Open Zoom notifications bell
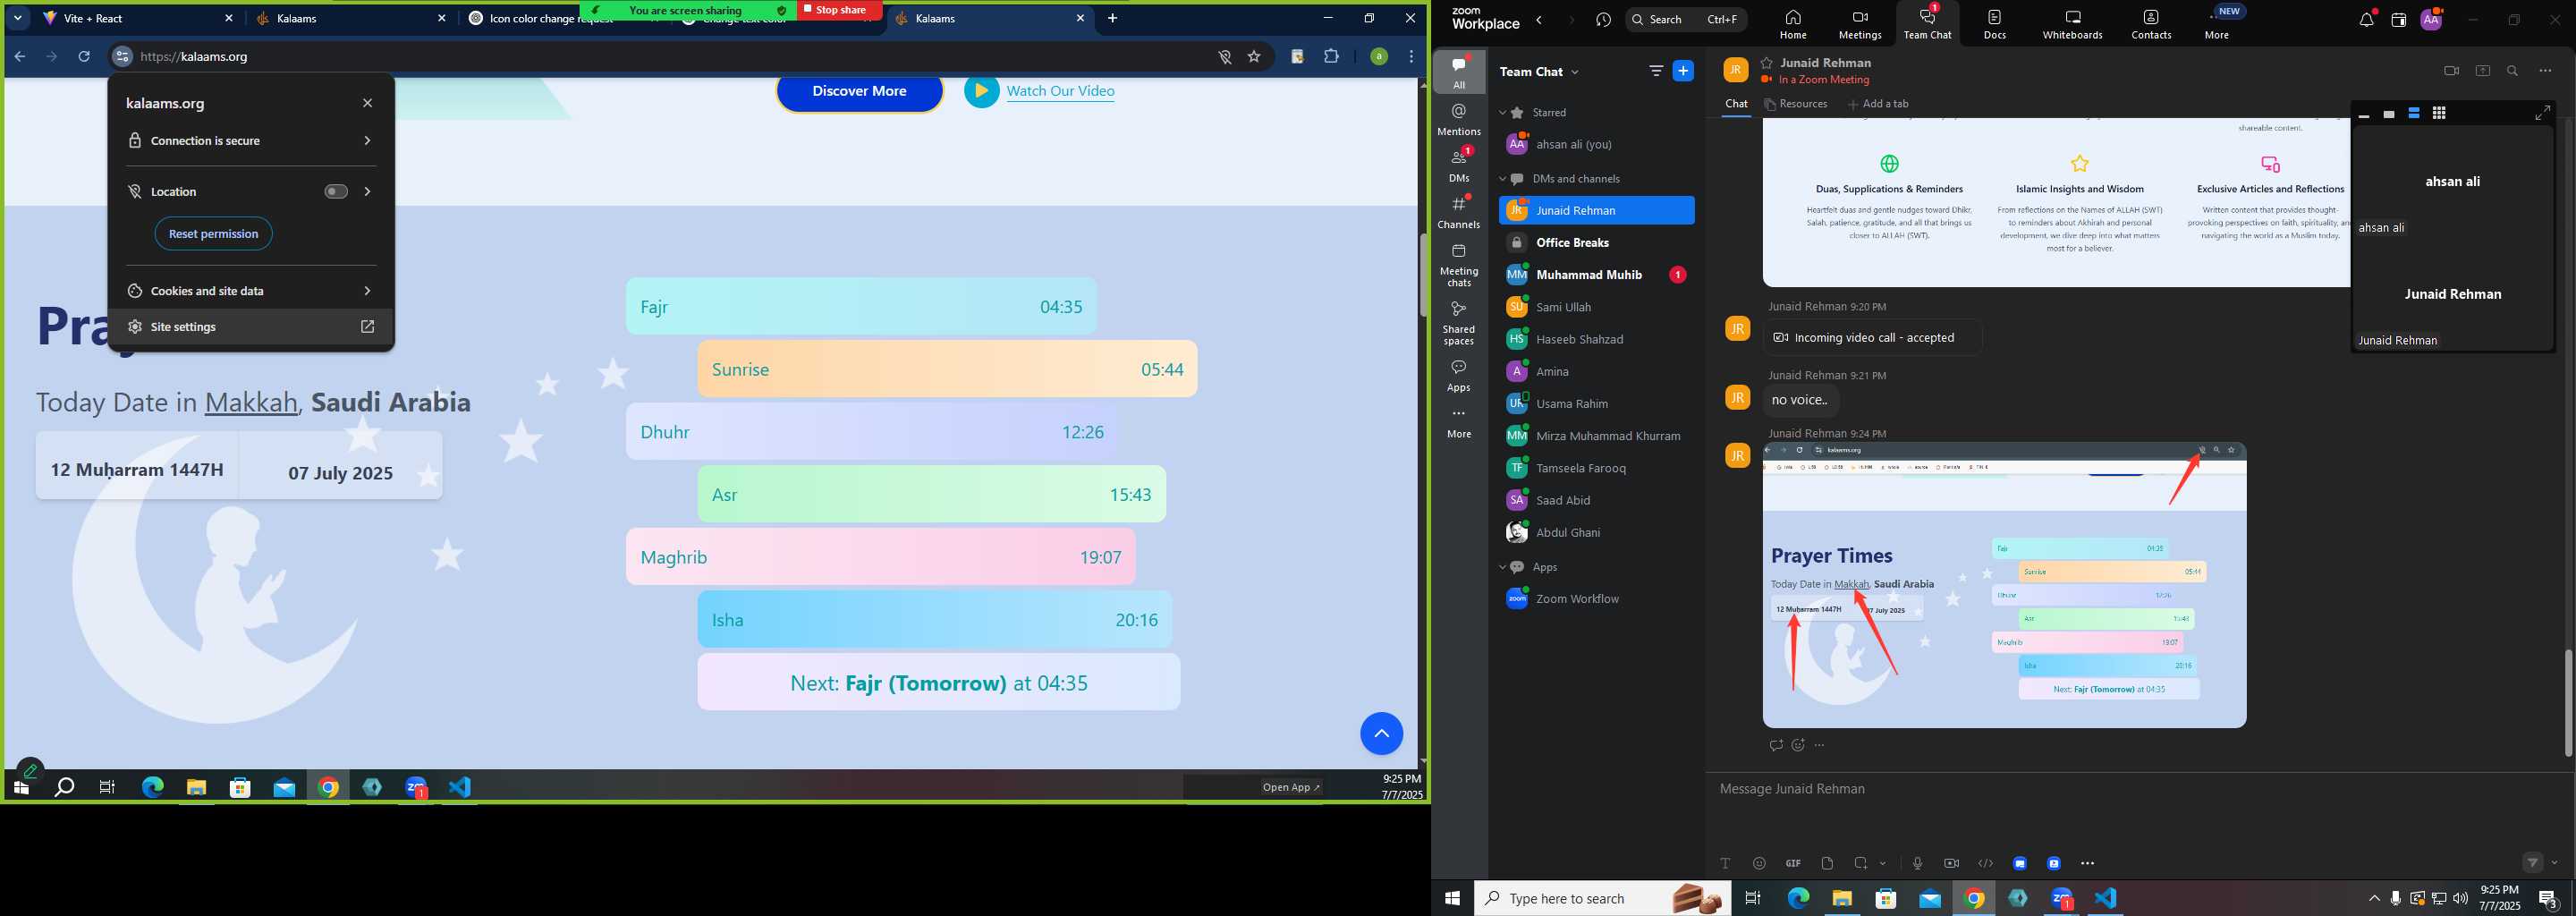 [x=2366, y=20]
